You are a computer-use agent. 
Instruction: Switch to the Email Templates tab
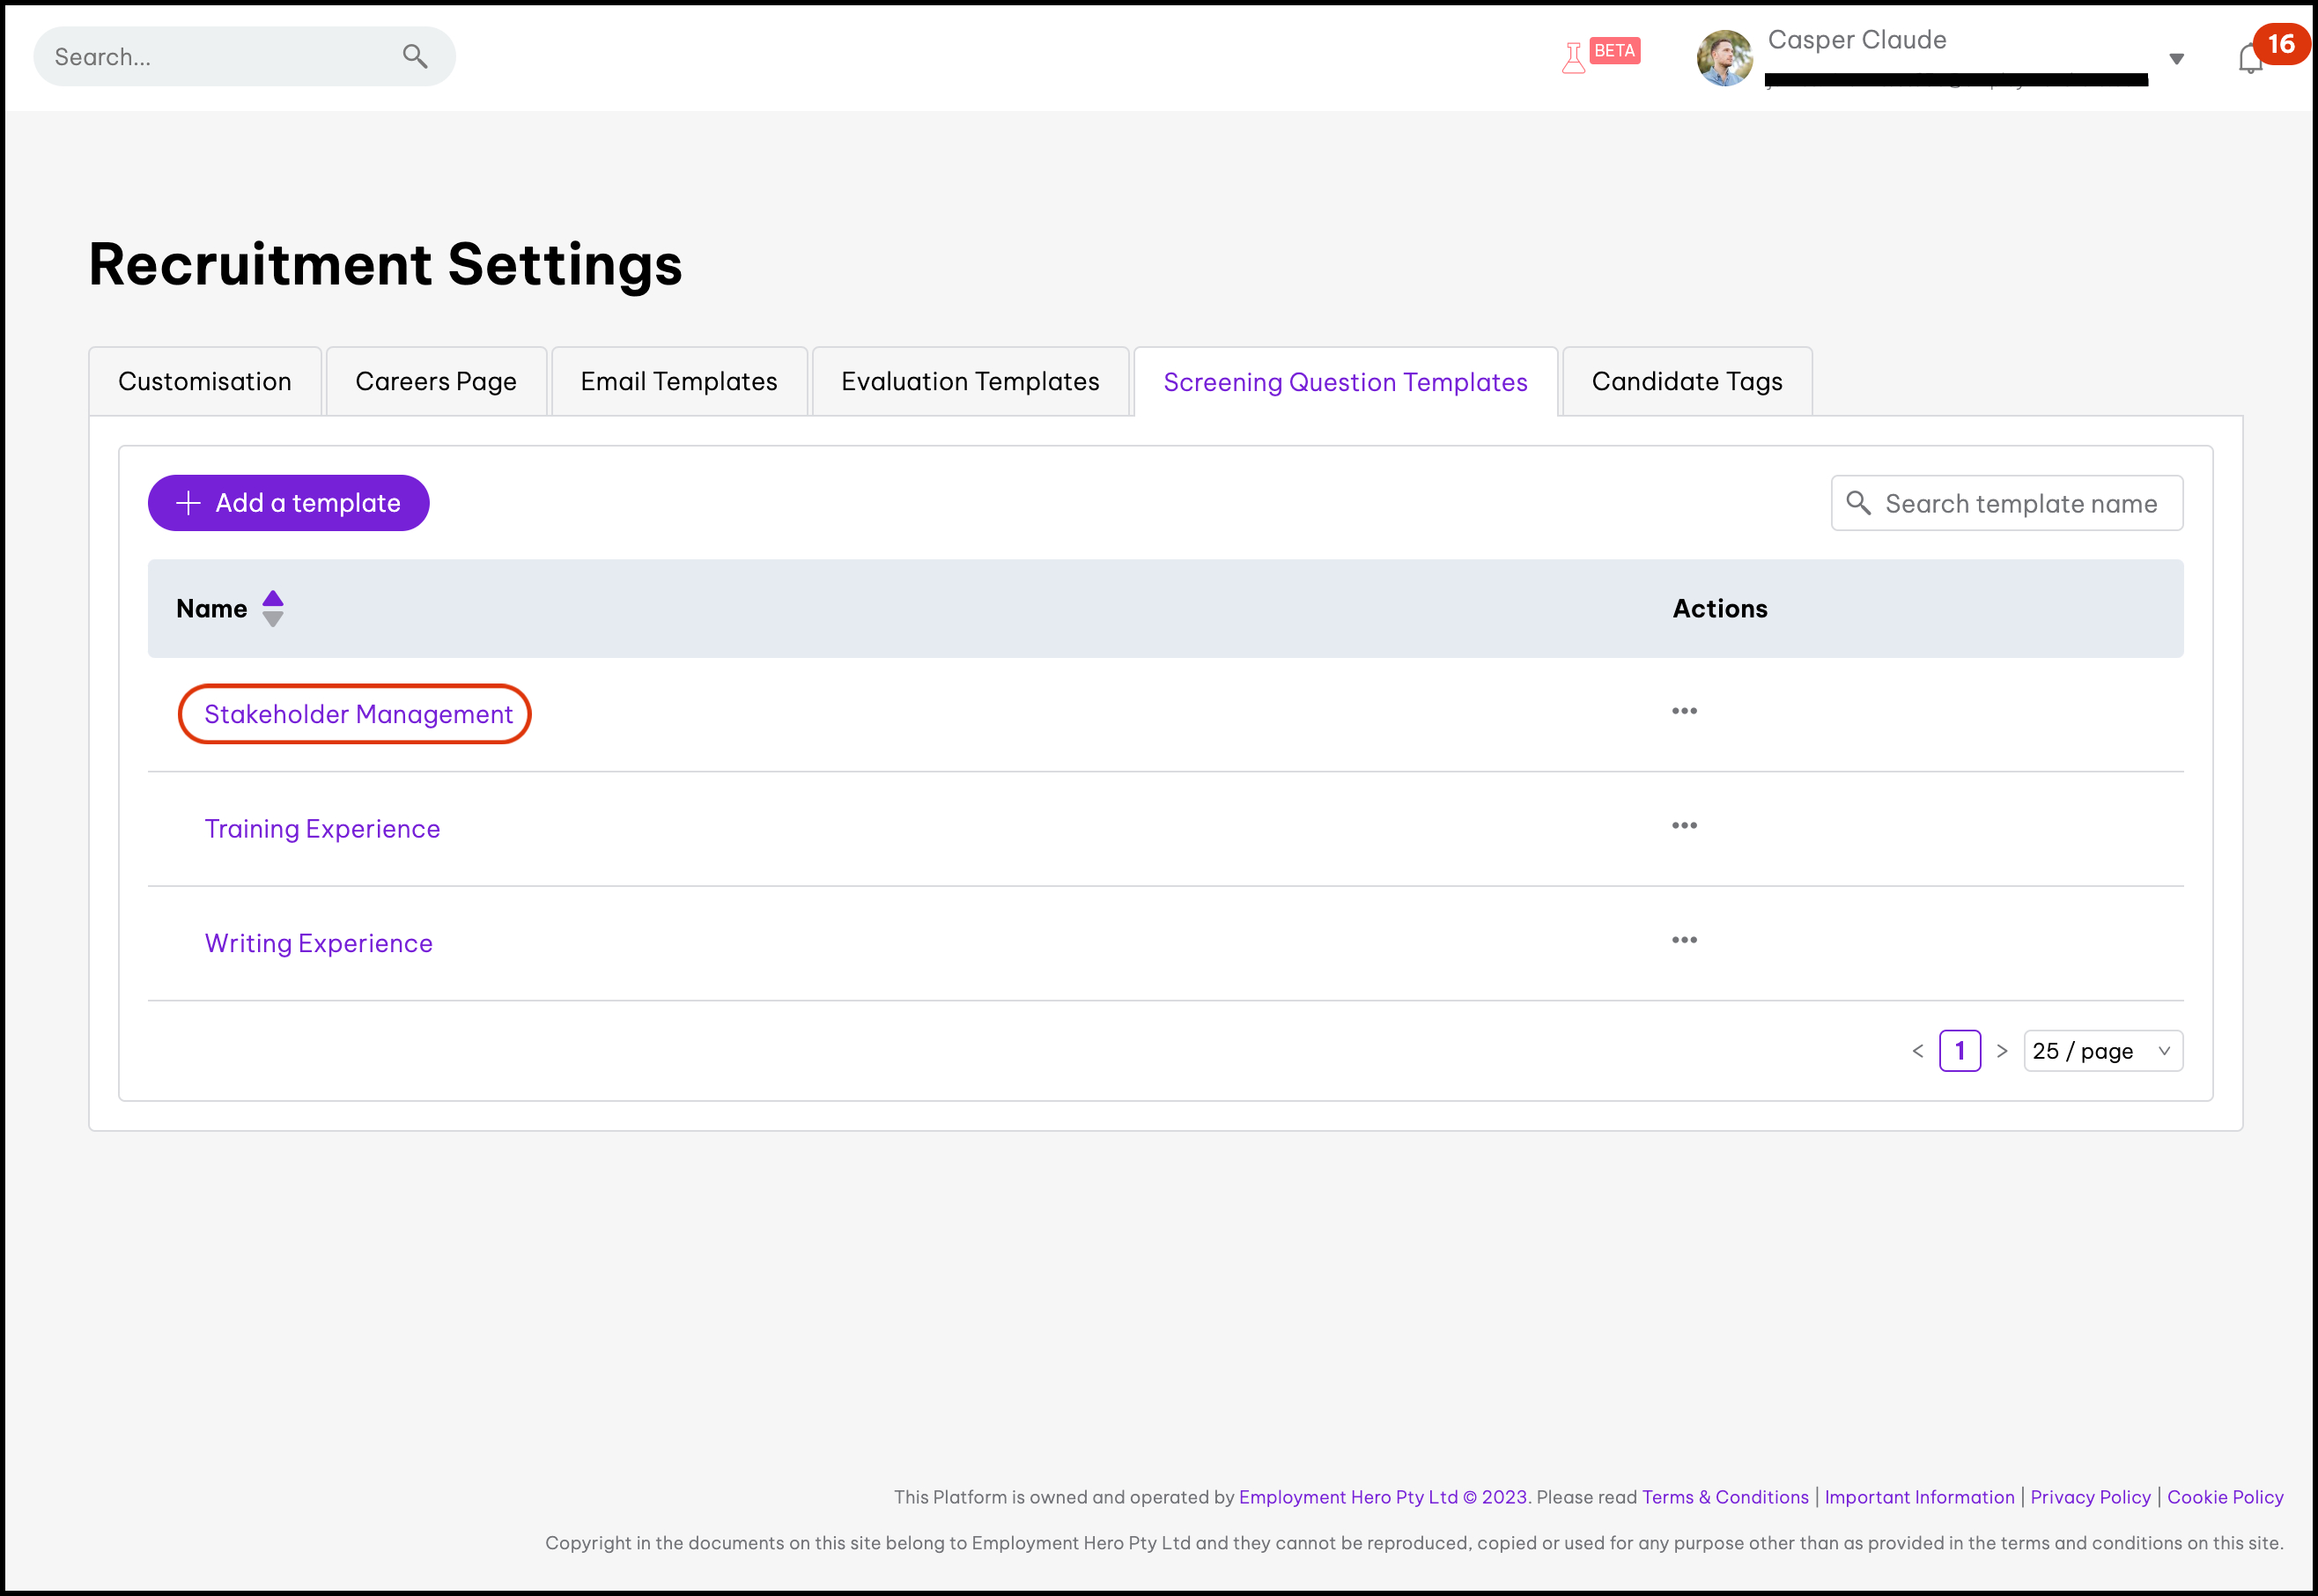pos(678,382)
